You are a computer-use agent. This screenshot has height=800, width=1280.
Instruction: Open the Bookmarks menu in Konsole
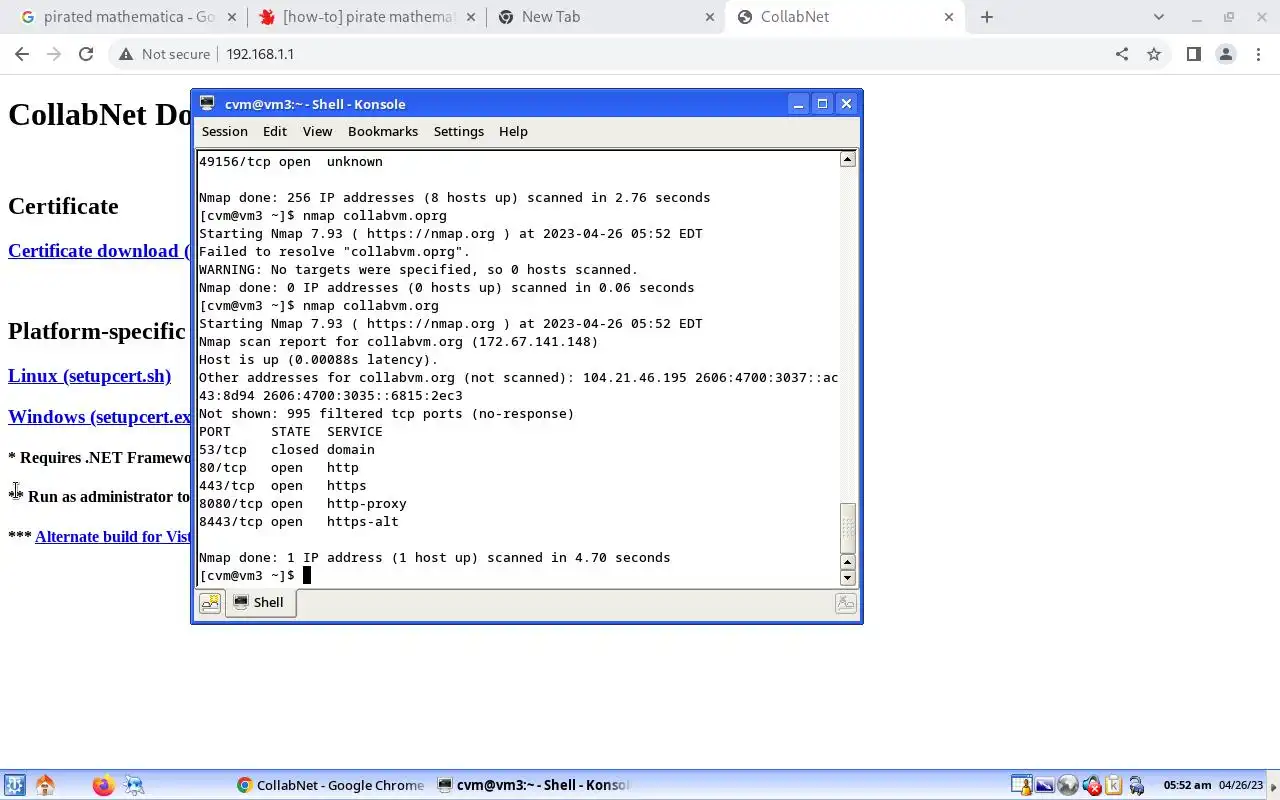[x=383, y=131]
